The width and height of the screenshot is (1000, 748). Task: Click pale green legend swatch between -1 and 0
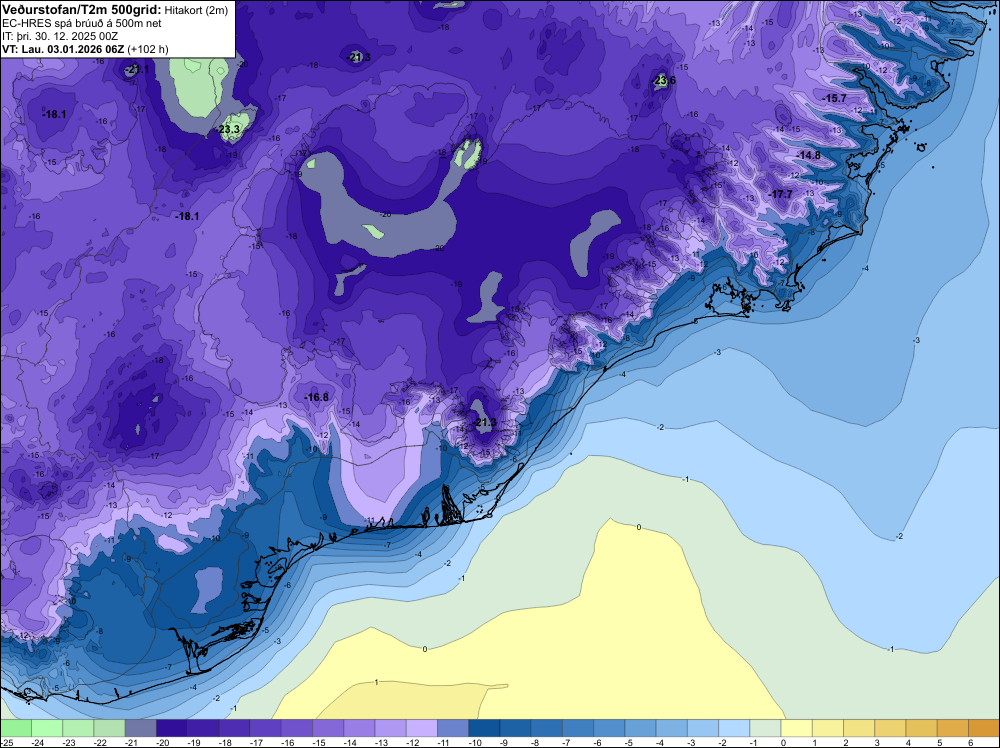(765, 728)
